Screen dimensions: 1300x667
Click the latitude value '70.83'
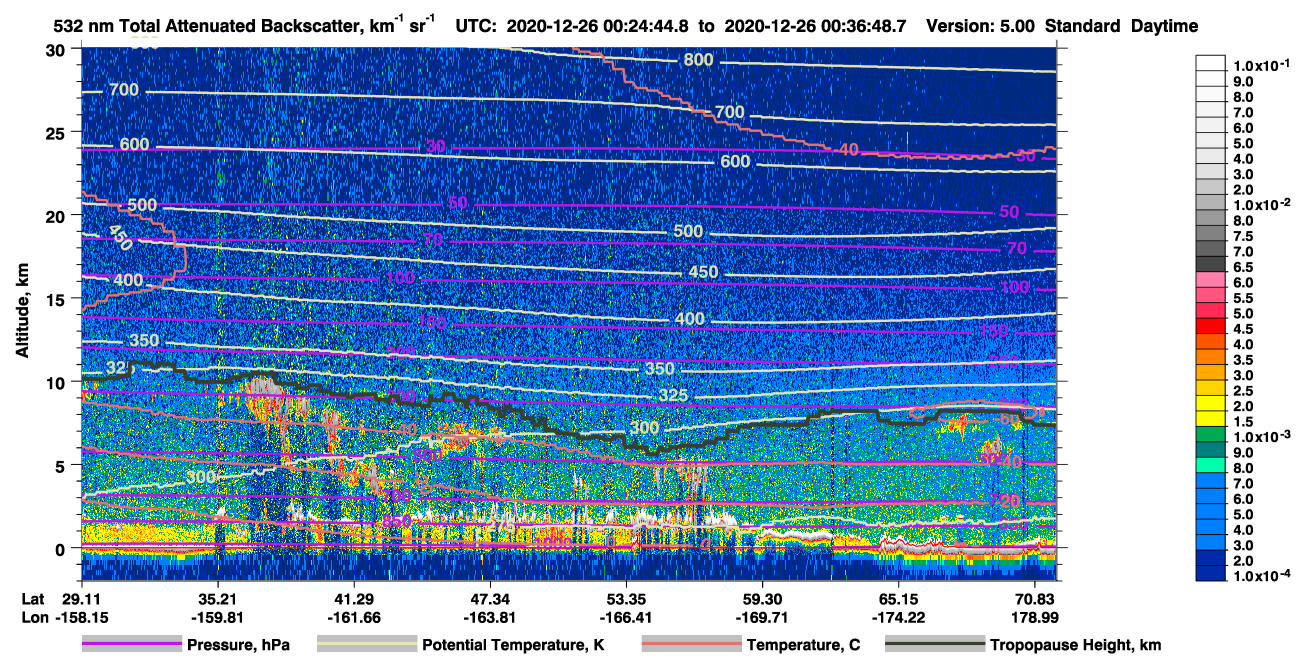coord(1034,598)
